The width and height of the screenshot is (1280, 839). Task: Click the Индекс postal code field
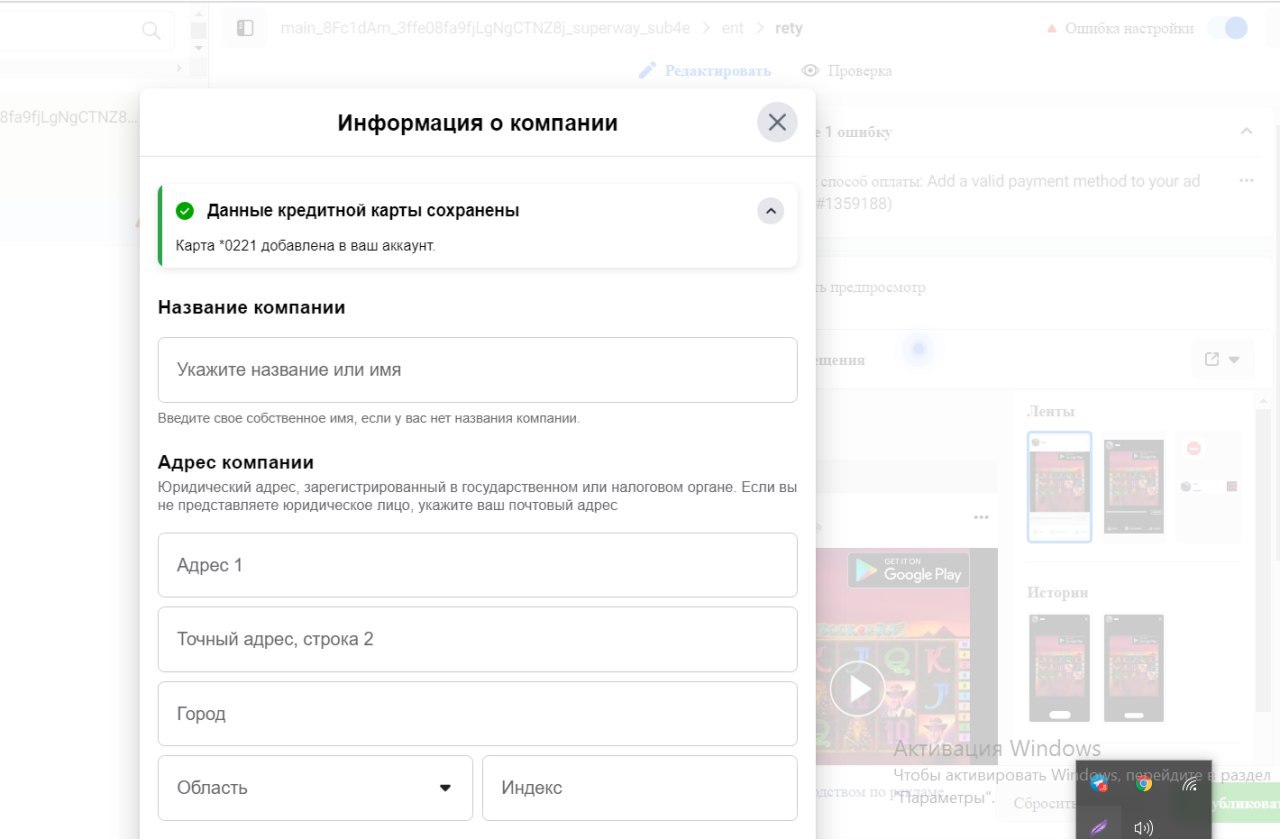(640, 788)
